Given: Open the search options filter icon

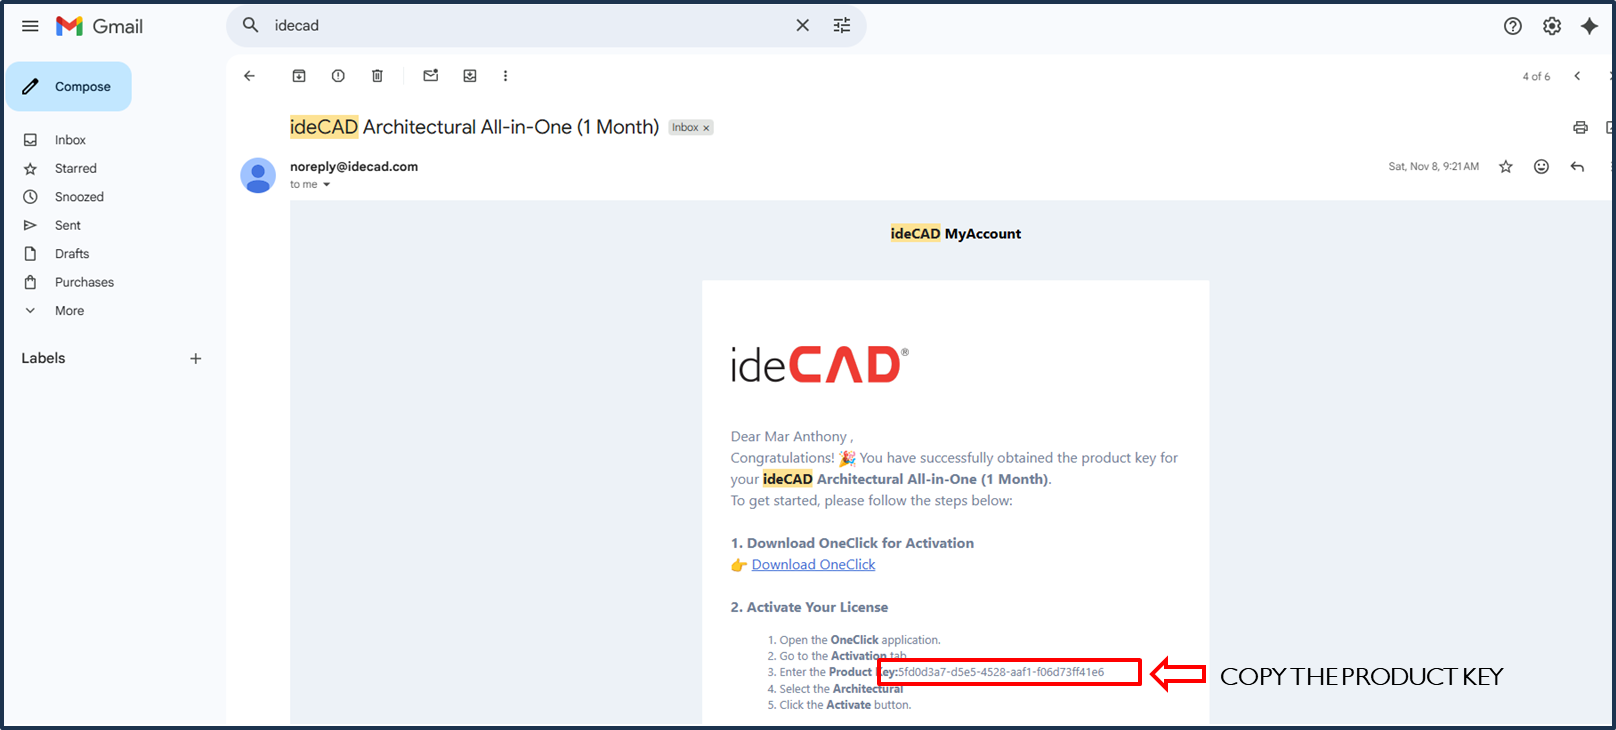Looking at the screenshot, I should point(842,25).
